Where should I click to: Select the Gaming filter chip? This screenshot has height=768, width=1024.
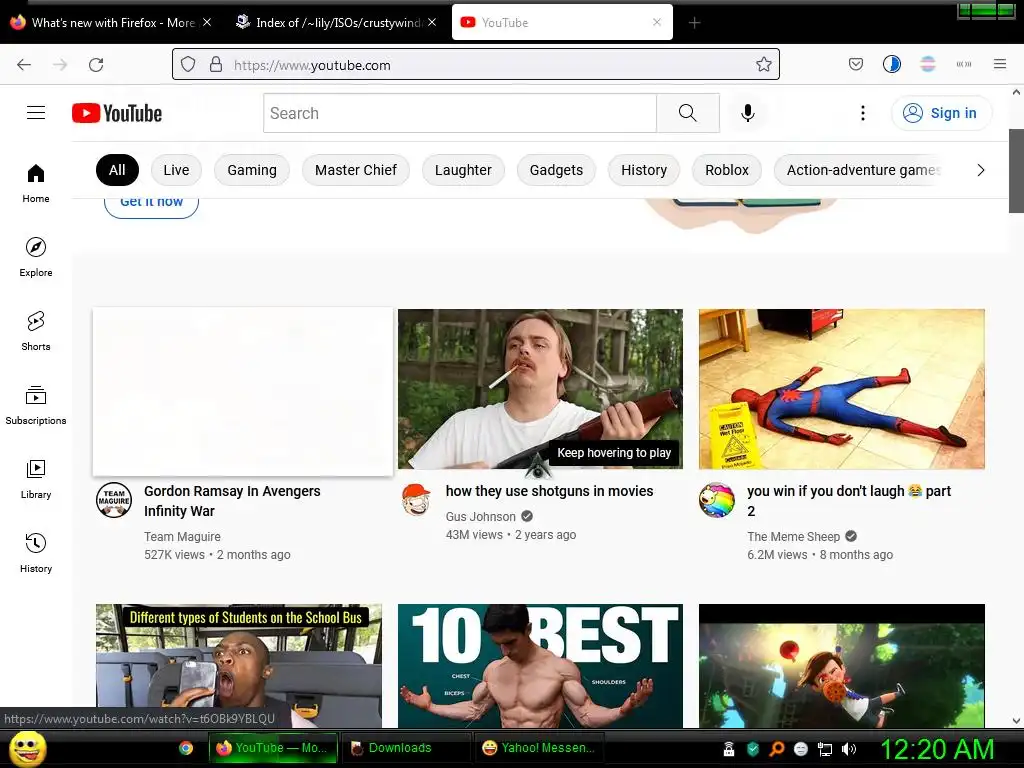251,170
